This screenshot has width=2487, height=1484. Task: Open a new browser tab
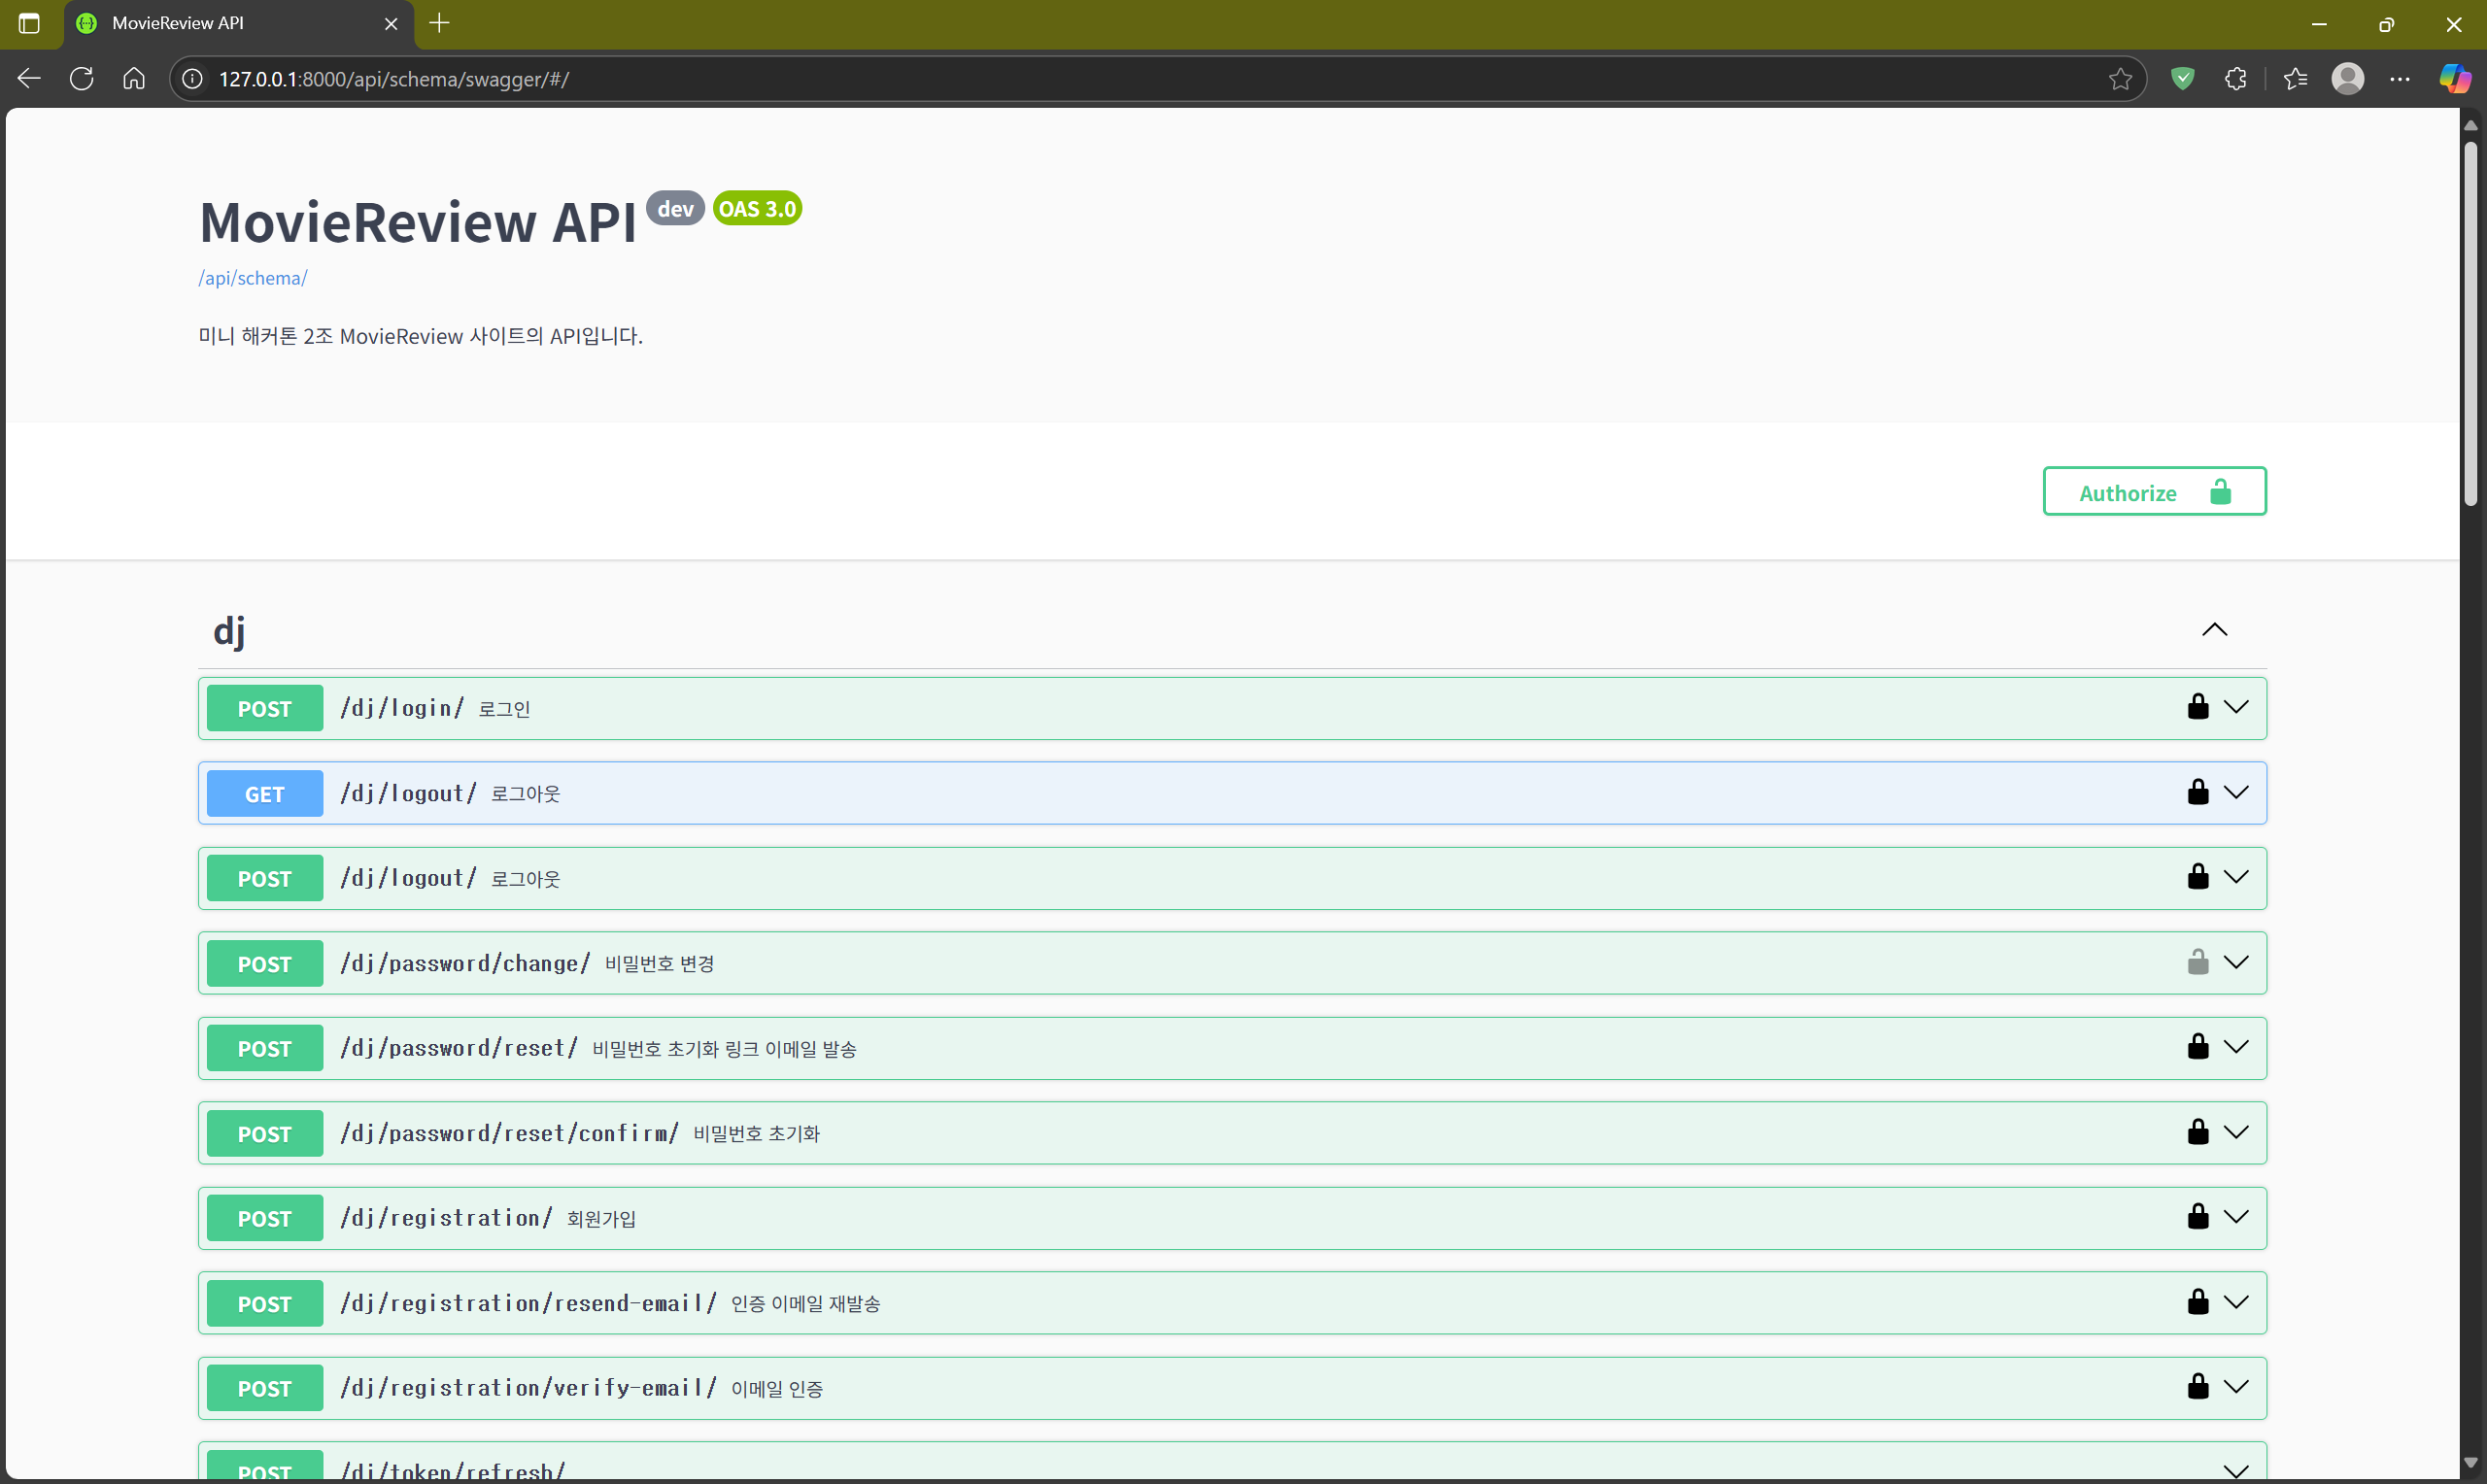[x=439, y=23]
